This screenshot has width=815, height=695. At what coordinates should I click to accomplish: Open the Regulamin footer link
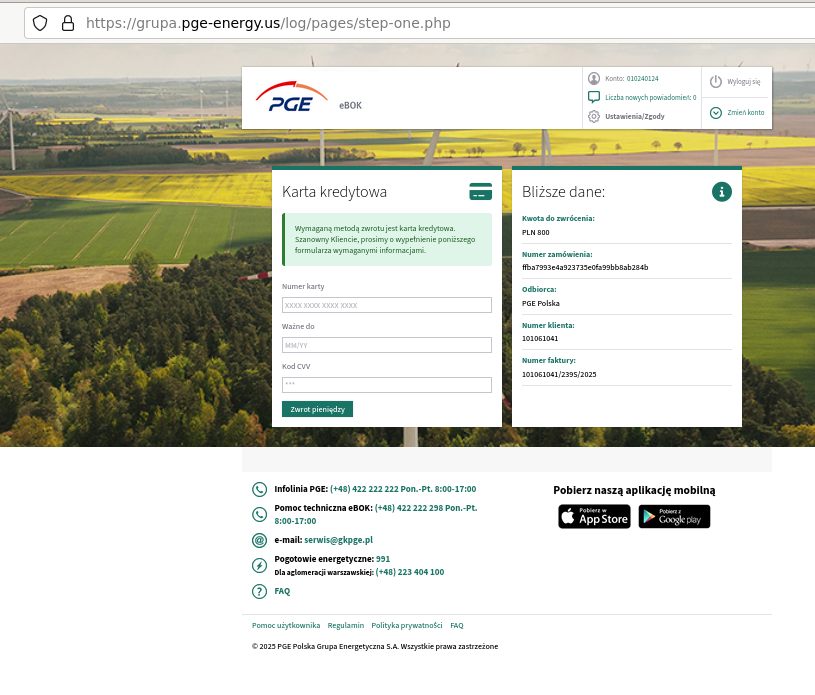pyautogui.click(x=346, y=625)
